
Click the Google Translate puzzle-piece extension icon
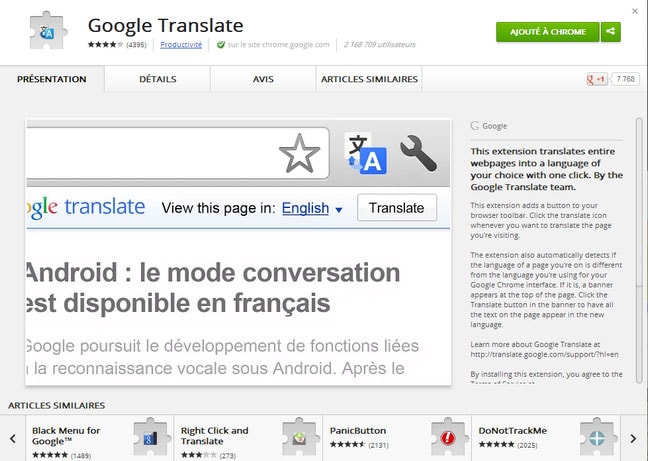[48, 31]
